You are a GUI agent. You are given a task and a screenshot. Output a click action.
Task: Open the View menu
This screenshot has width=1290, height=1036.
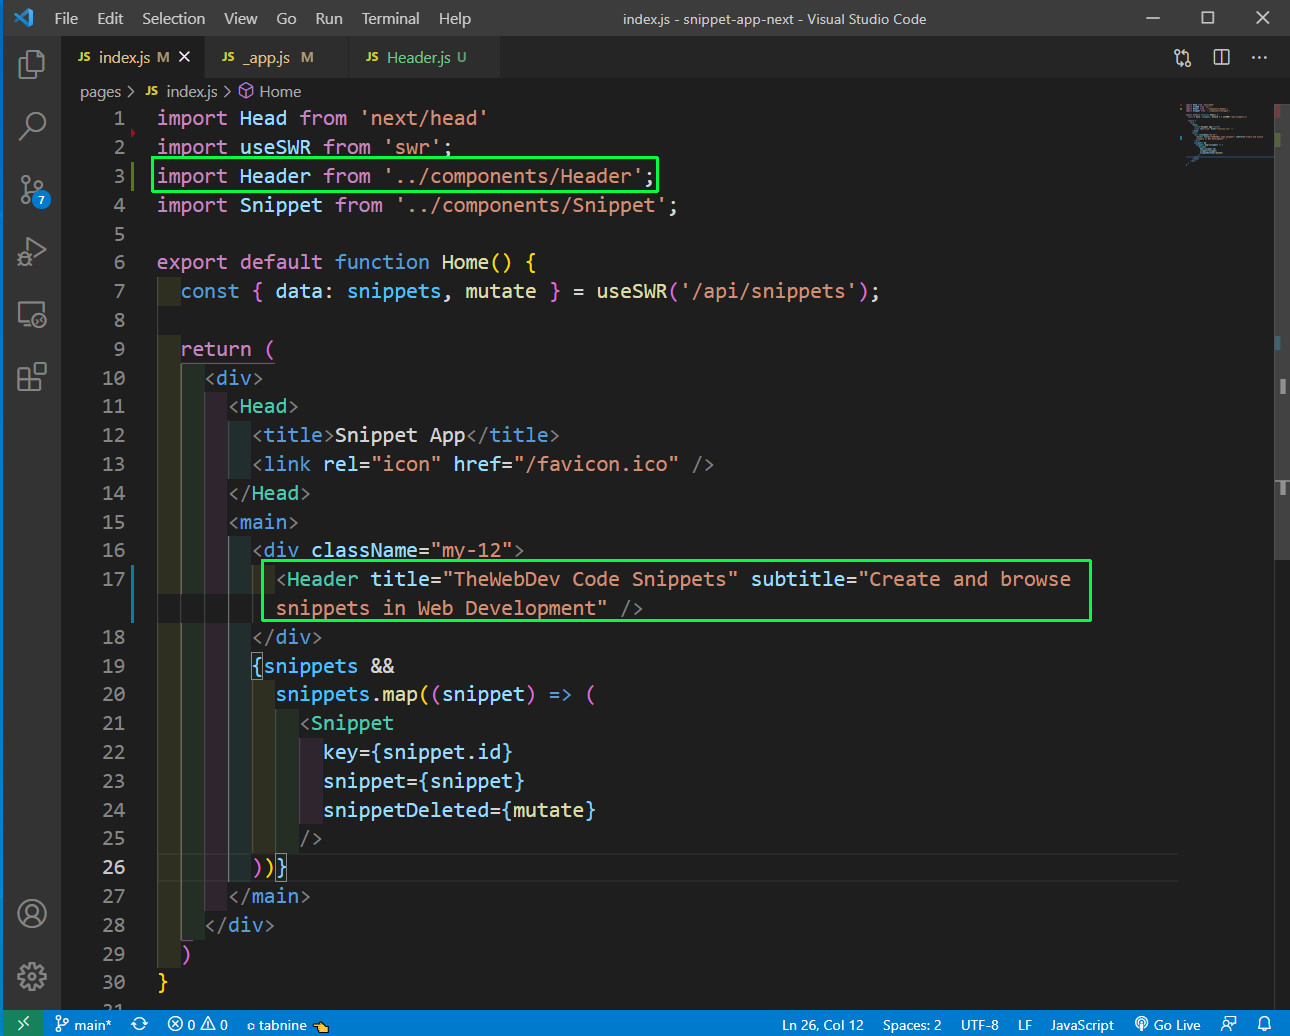click(x=240, y=18)
